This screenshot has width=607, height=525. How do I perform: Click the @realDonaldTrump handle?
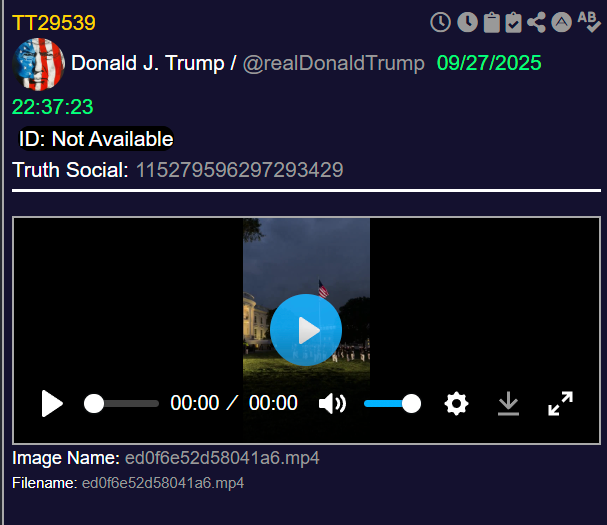pos(334,63)
